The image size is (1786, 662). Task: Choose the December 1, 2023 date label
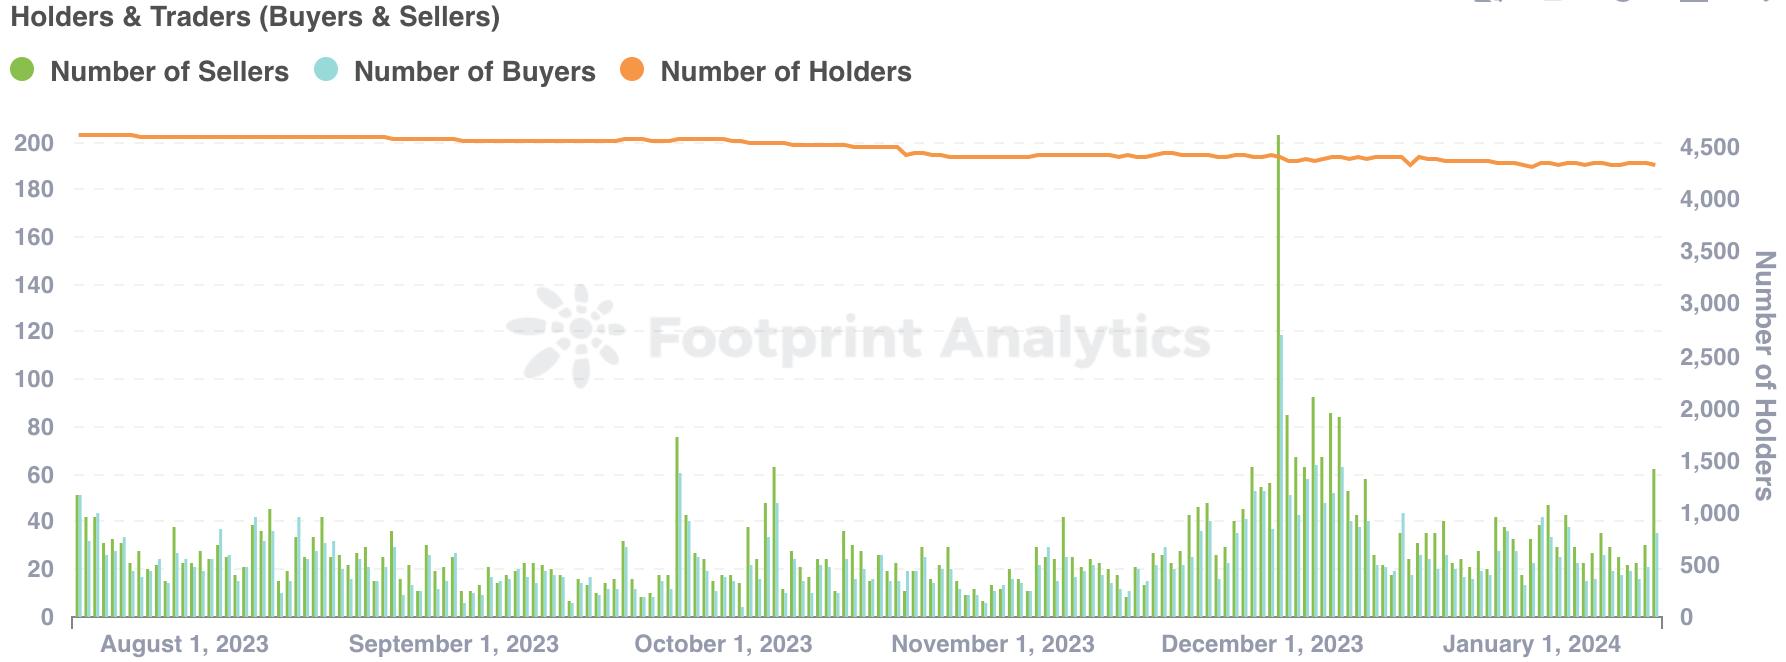1262,644
